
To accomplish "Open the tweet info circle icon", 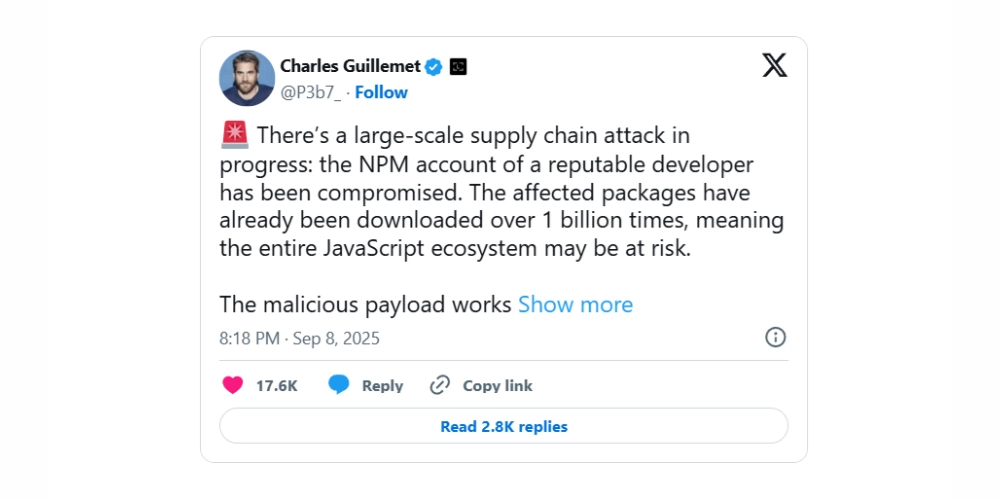I will point(775,337).
